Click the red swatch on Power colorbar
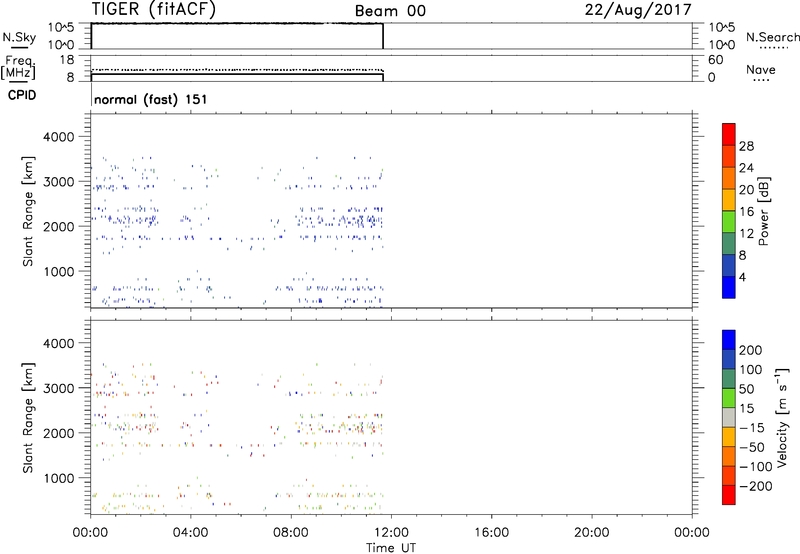Screen dimensions: 800x554 pos(729,134)
